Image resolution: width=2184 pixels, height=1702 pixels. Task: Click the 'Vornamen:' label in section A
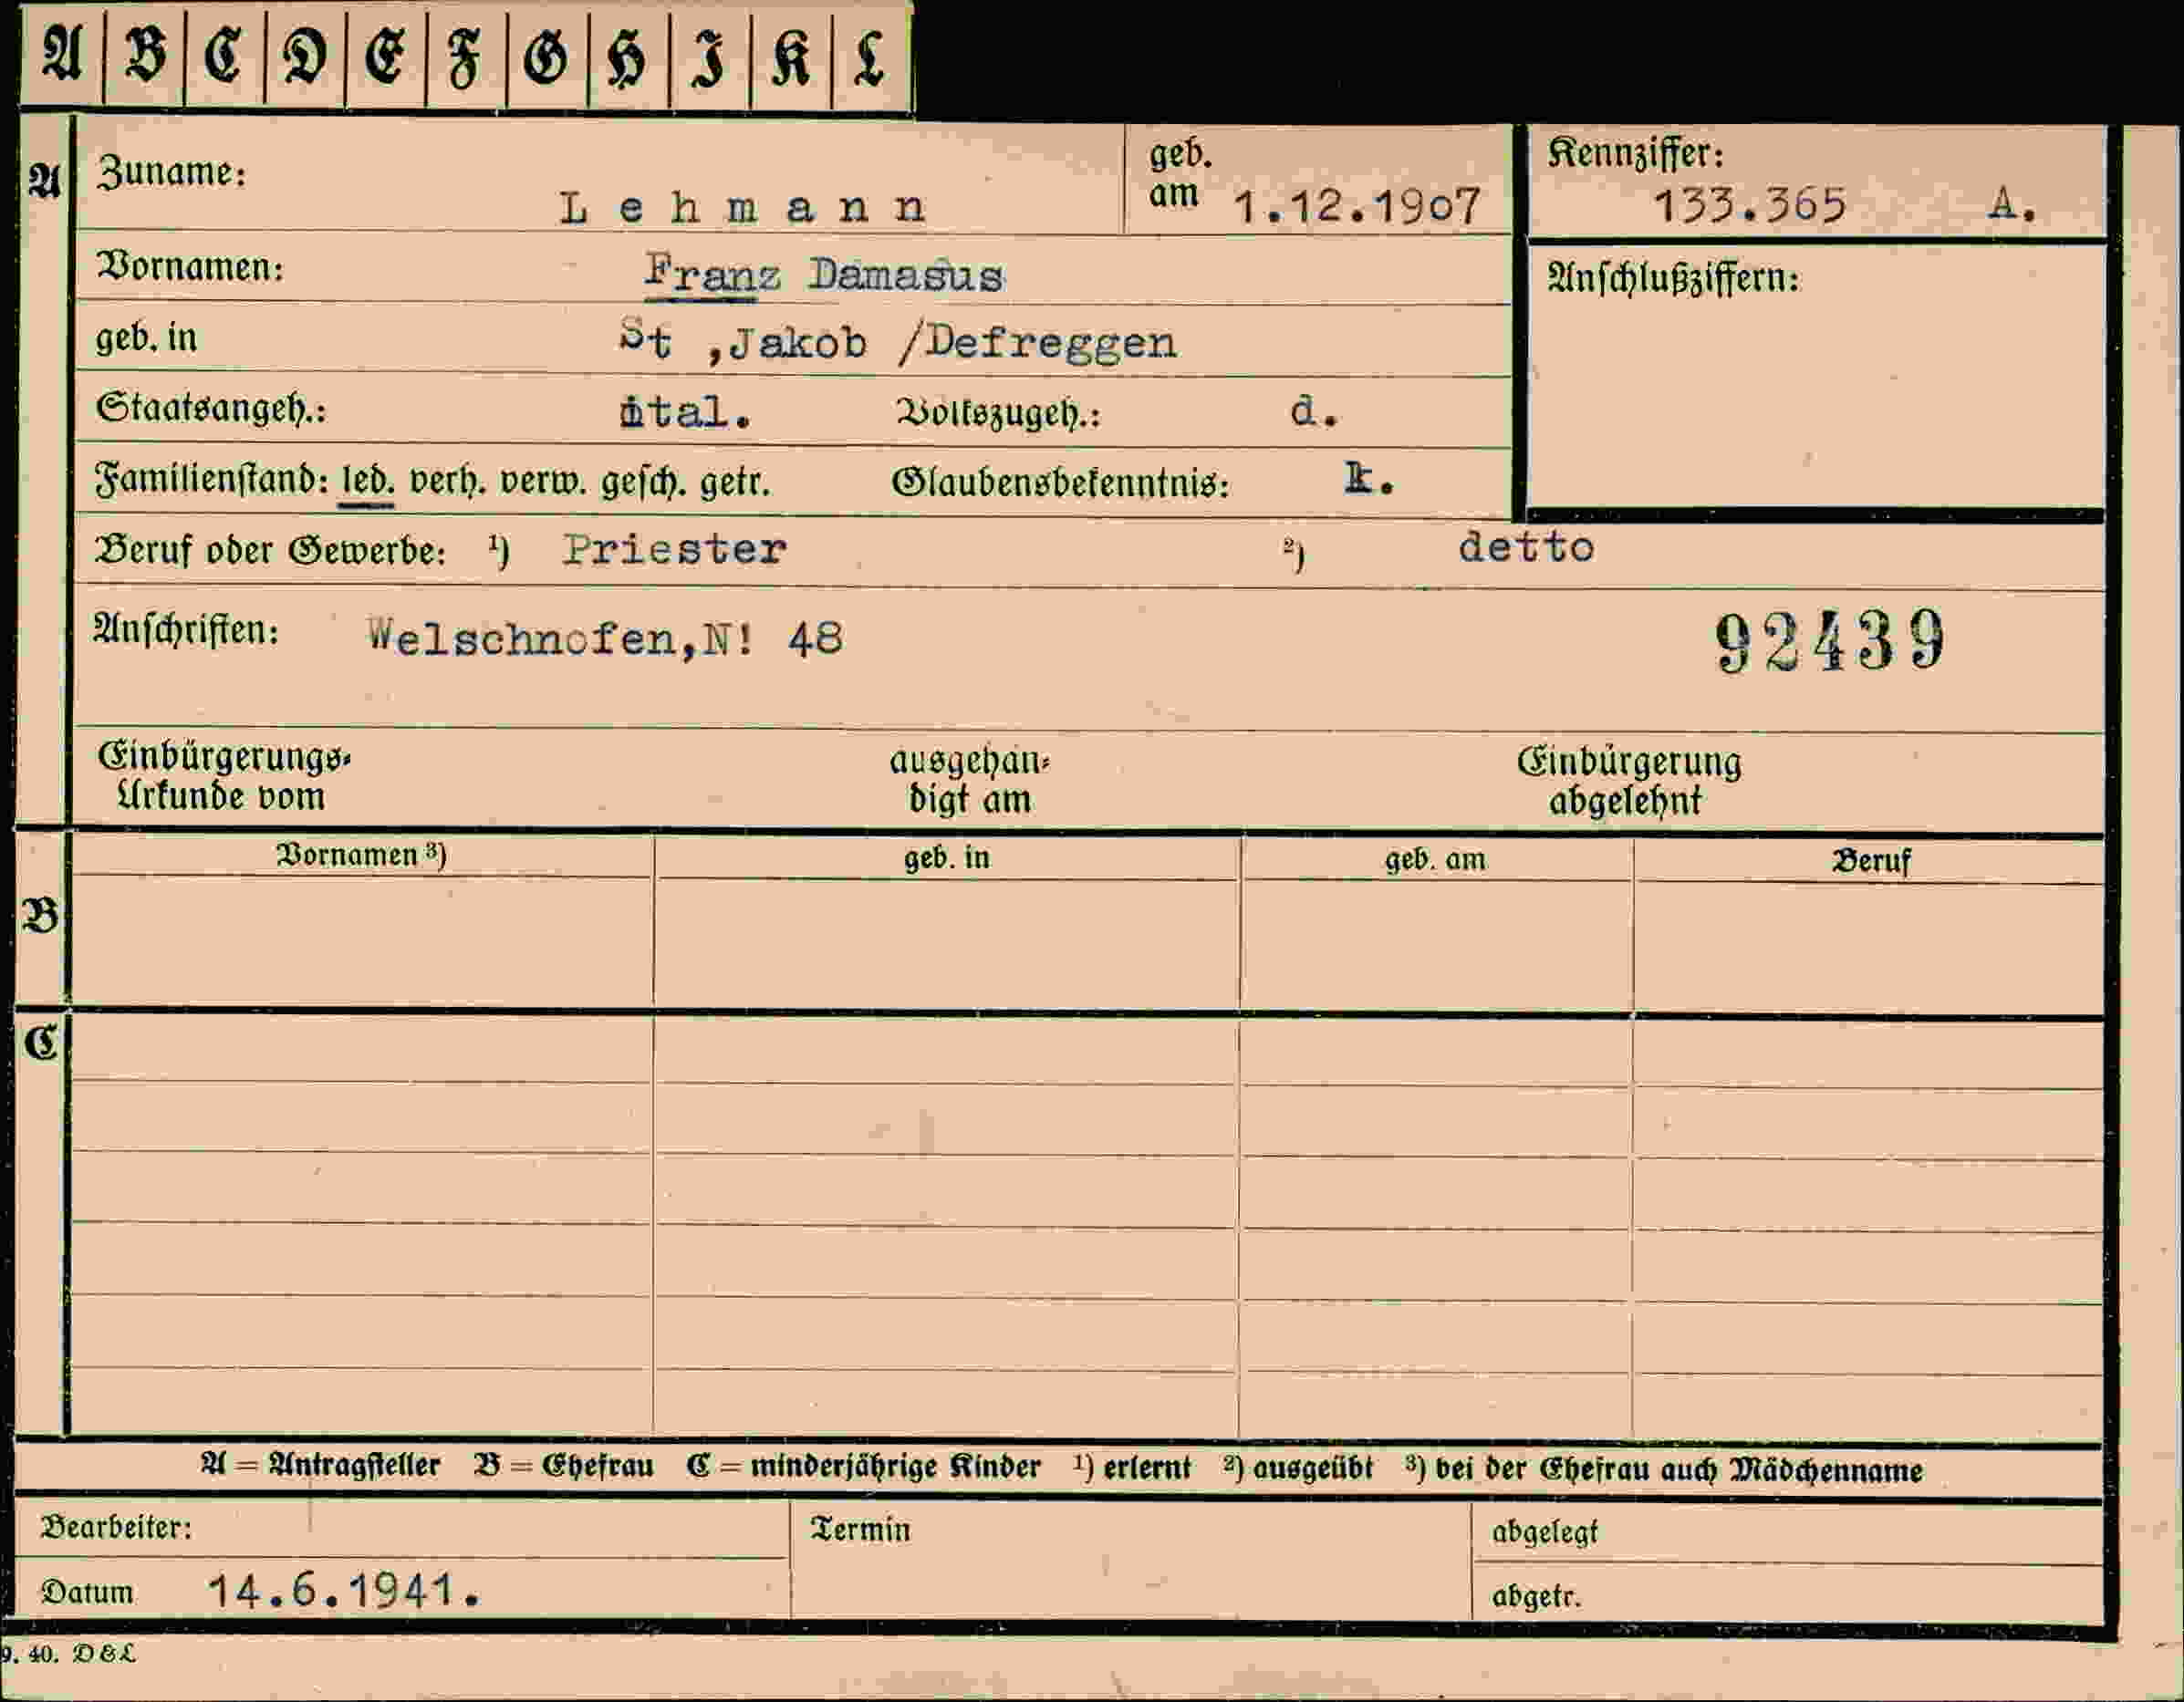(190, 267)
